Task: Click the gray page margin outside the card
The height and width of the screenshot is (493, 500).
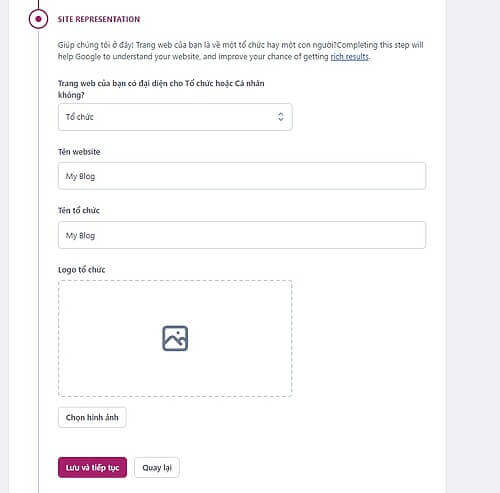Action: (473, 247)
